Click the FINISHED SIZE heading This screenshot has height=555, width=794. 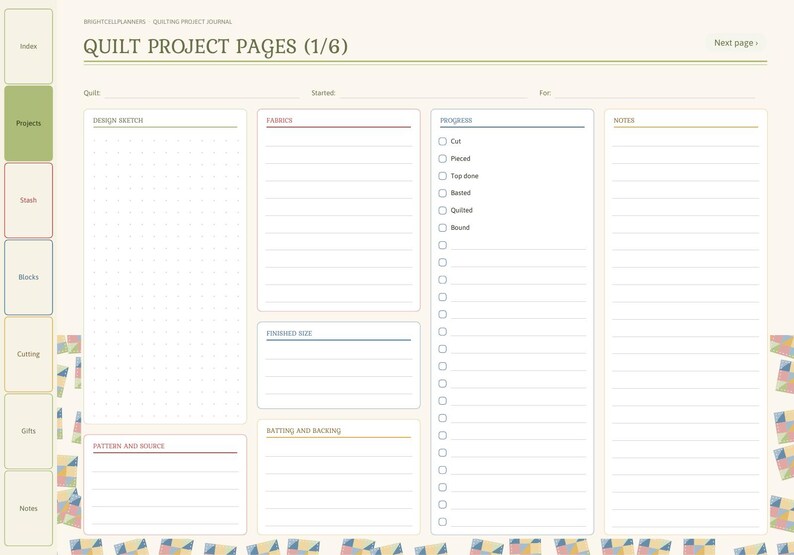click(289, 333)
